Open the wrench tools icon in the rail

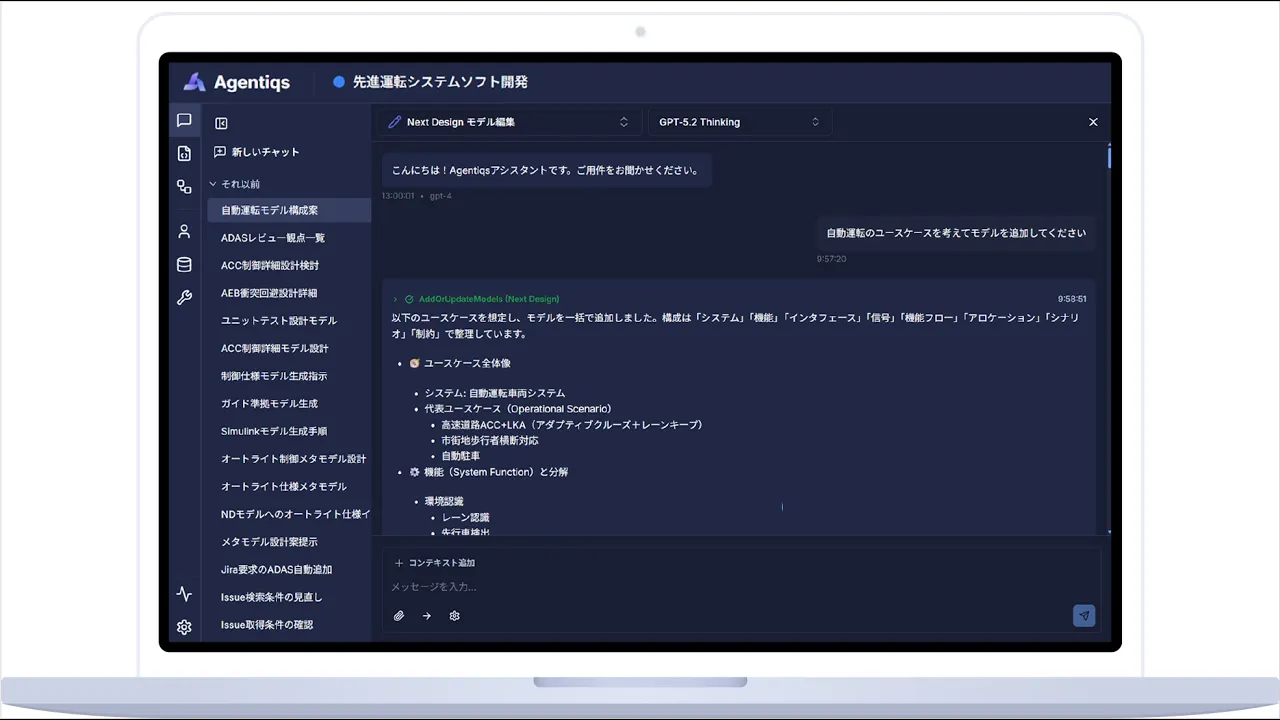[184, 297]
